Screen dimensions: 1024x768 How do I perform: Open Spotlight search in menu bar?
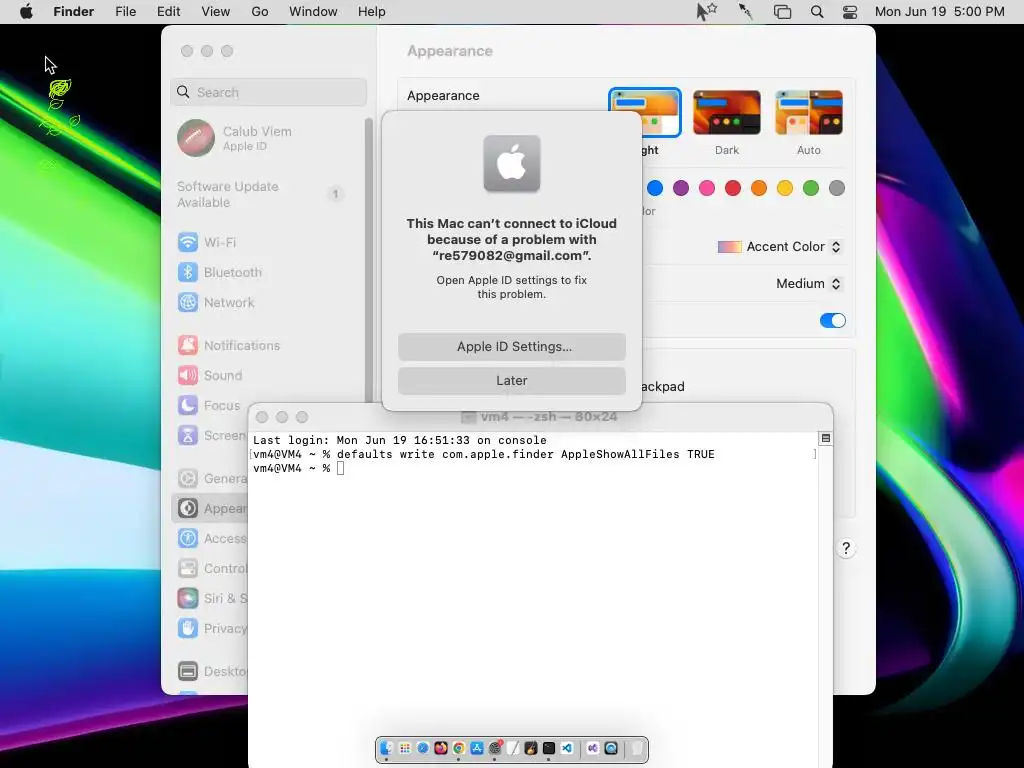(x=817, y=12)
